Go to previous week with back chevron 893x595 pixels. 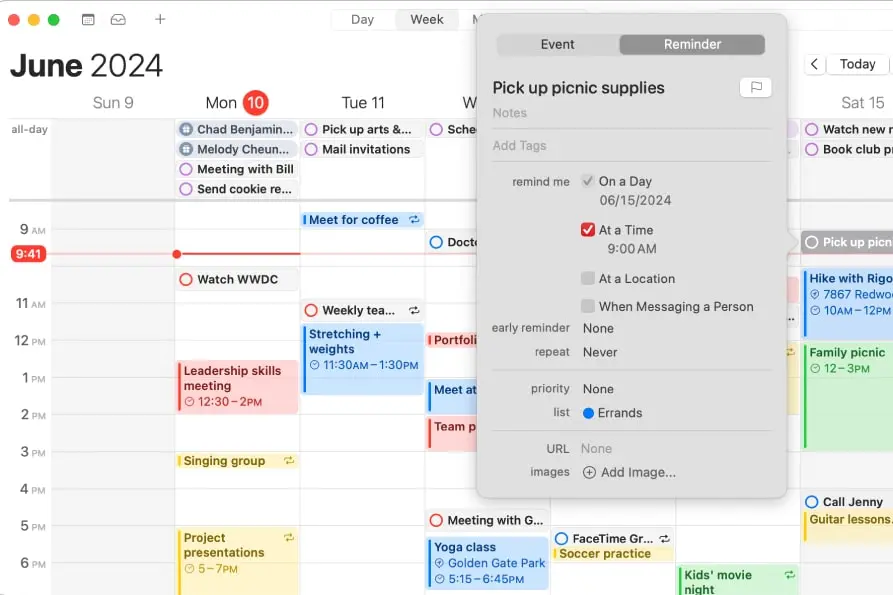pos(815,64)
